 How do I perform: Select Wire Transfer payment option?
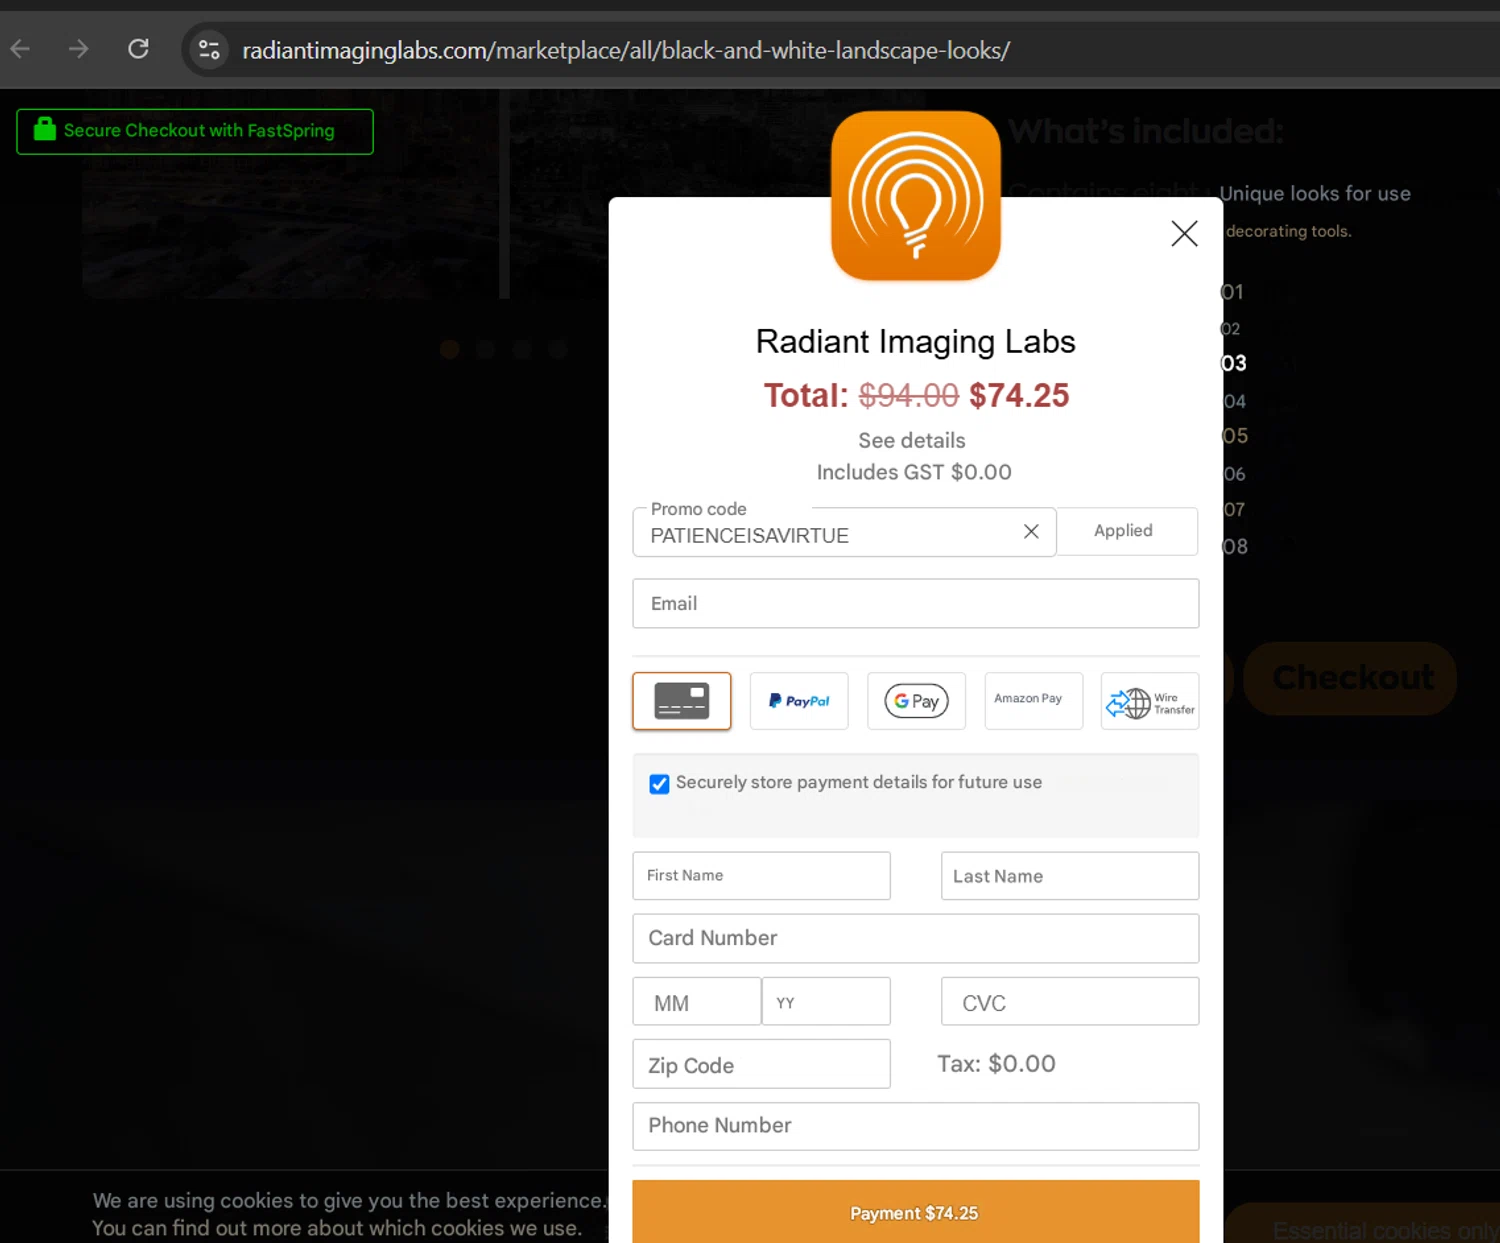point(1150,701)
